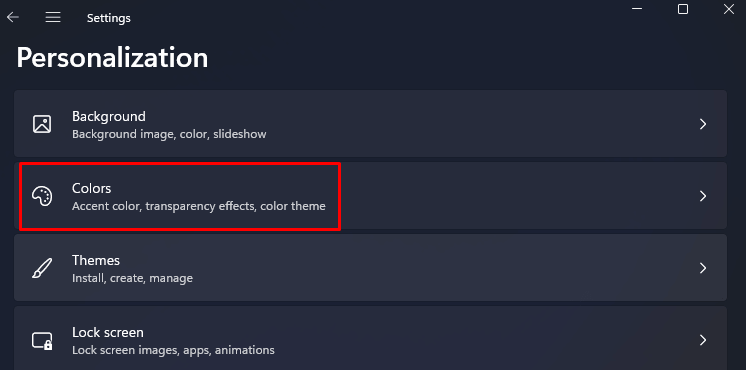Open Themes title entry
The image size is (746, 370).
click(x=96, y=261)
